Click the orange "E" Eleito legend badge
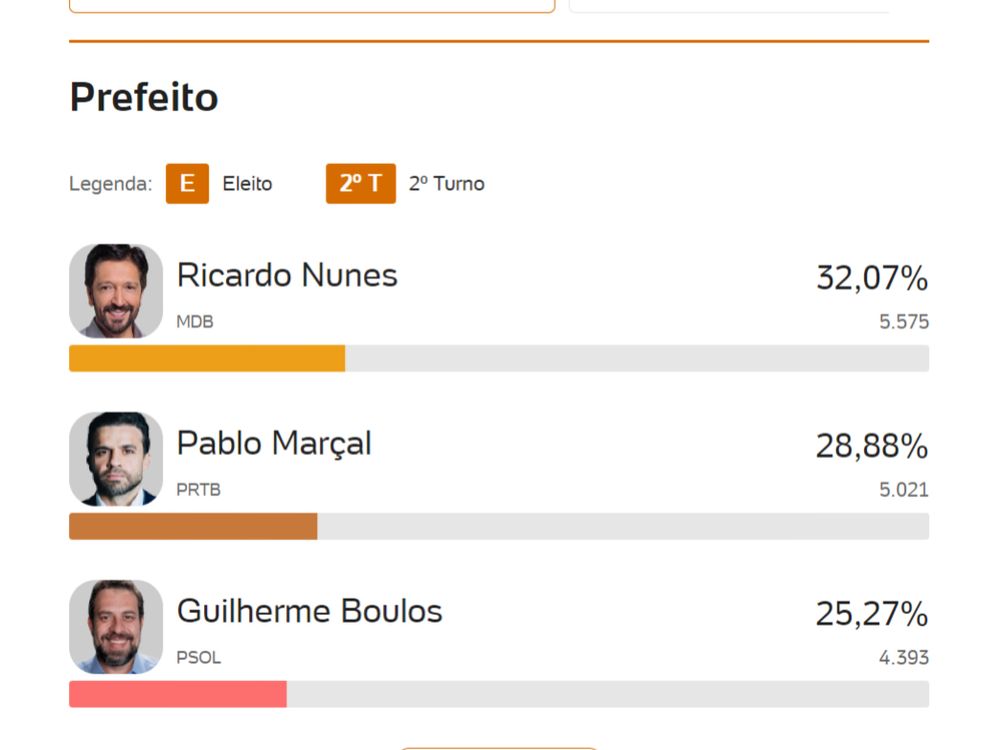The height and width of the screenshot is (750, 1000). 186,184
